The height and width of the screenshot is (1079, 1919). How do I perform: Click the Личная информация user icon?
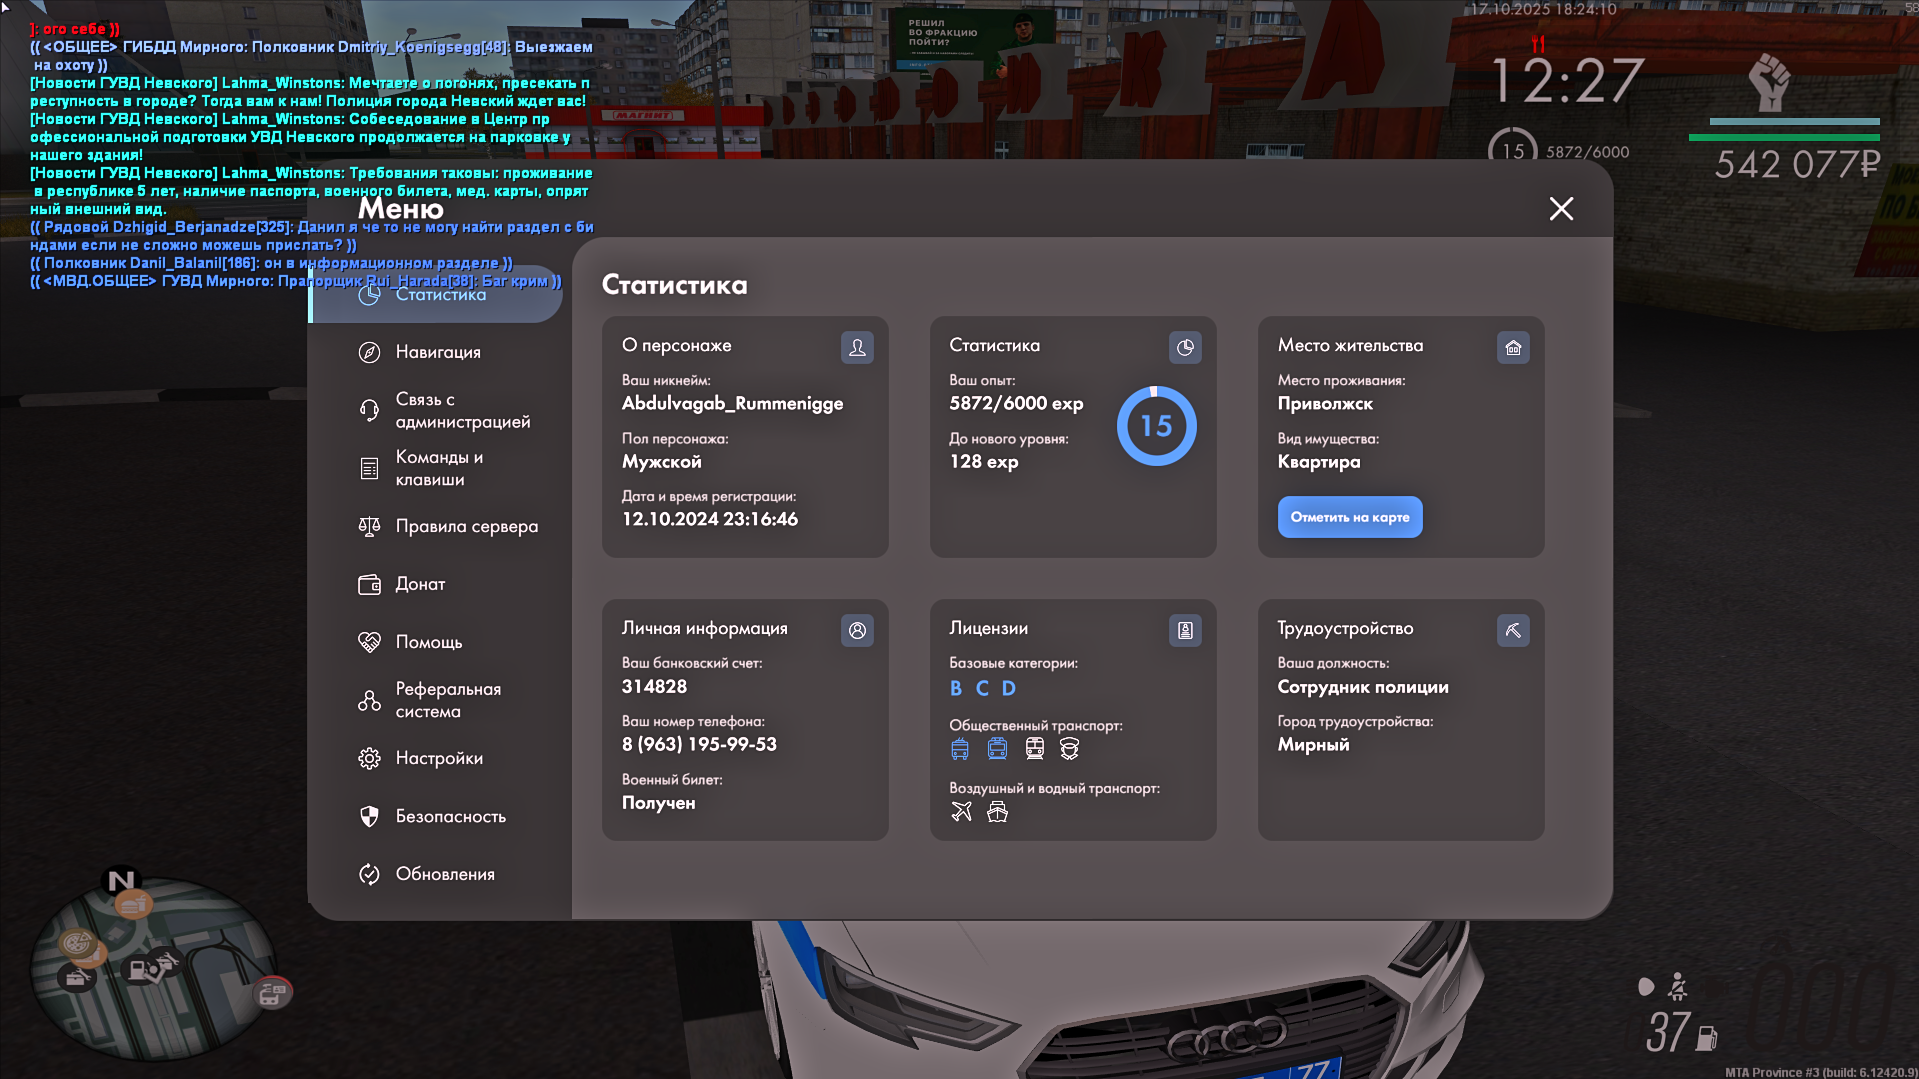[x=857, y=630]
